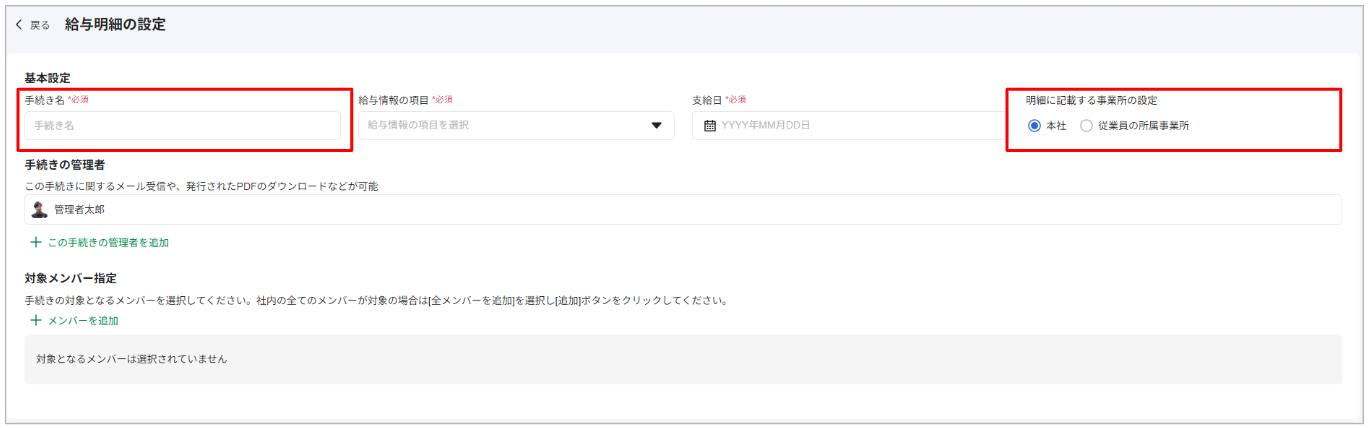Click the 本社 radio label text
The height and width of the screenshot is (428, 1370).
click(1056, 126)
